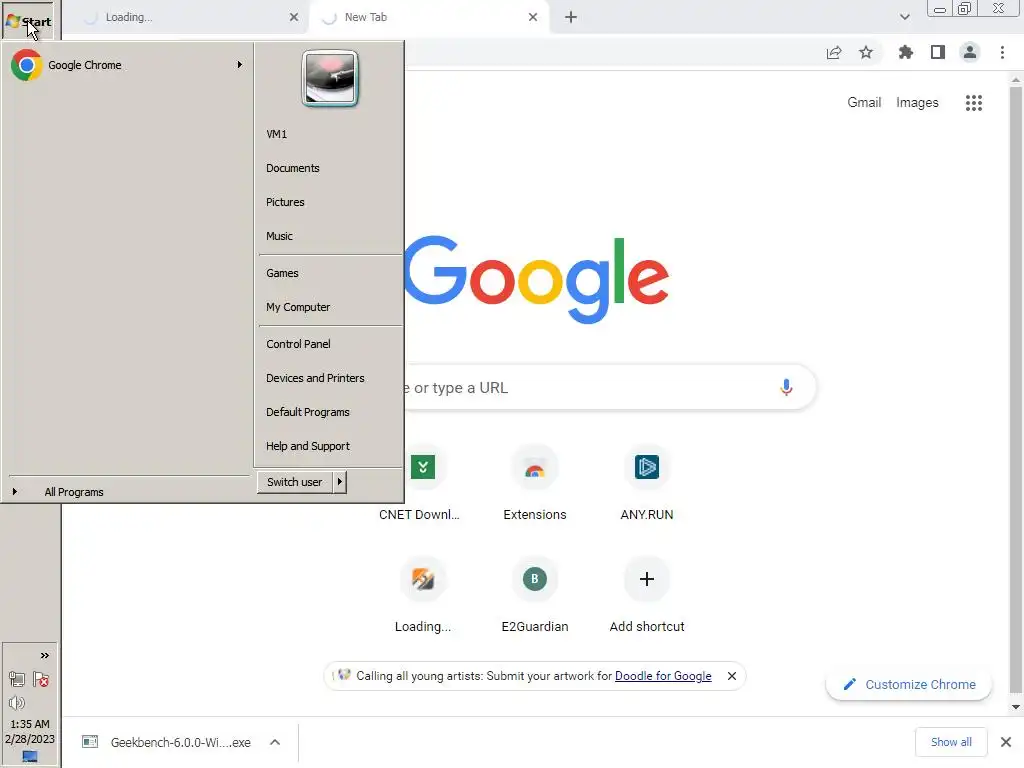Click the Start button

(x=29, y=22)
